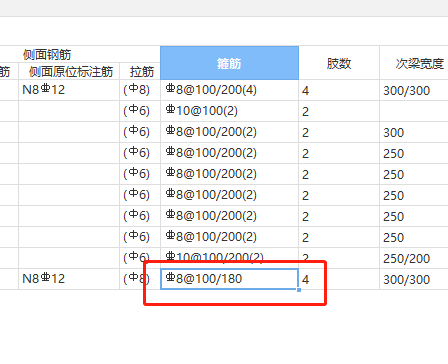The width and height of the screenshot is (448, 364).
Task: Select the 8@100/200(4) stirrup cell
Action: 229,90
